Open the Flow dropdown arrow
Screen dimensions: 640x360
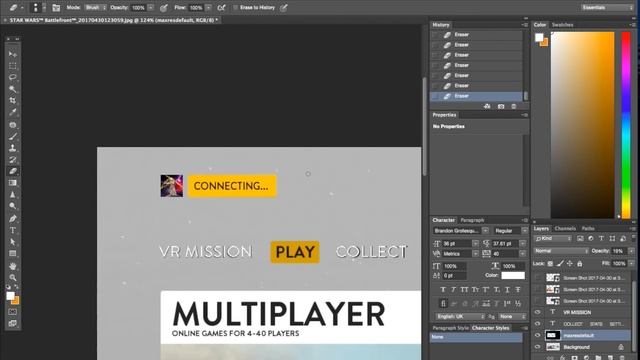pos(208,8)
